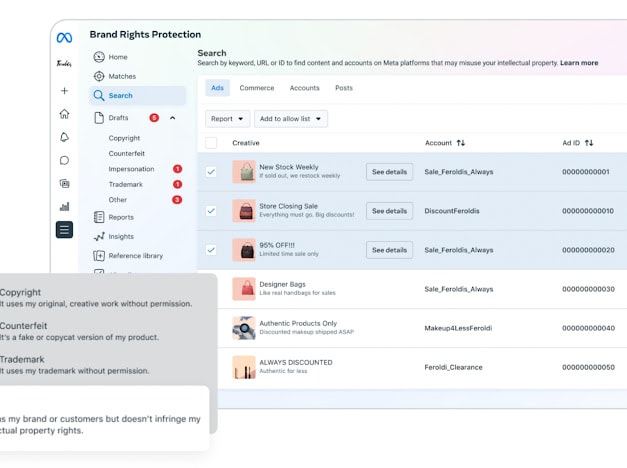Uncheck the New Stock Weekly row

pyautogui.click(x=211, y=172)
